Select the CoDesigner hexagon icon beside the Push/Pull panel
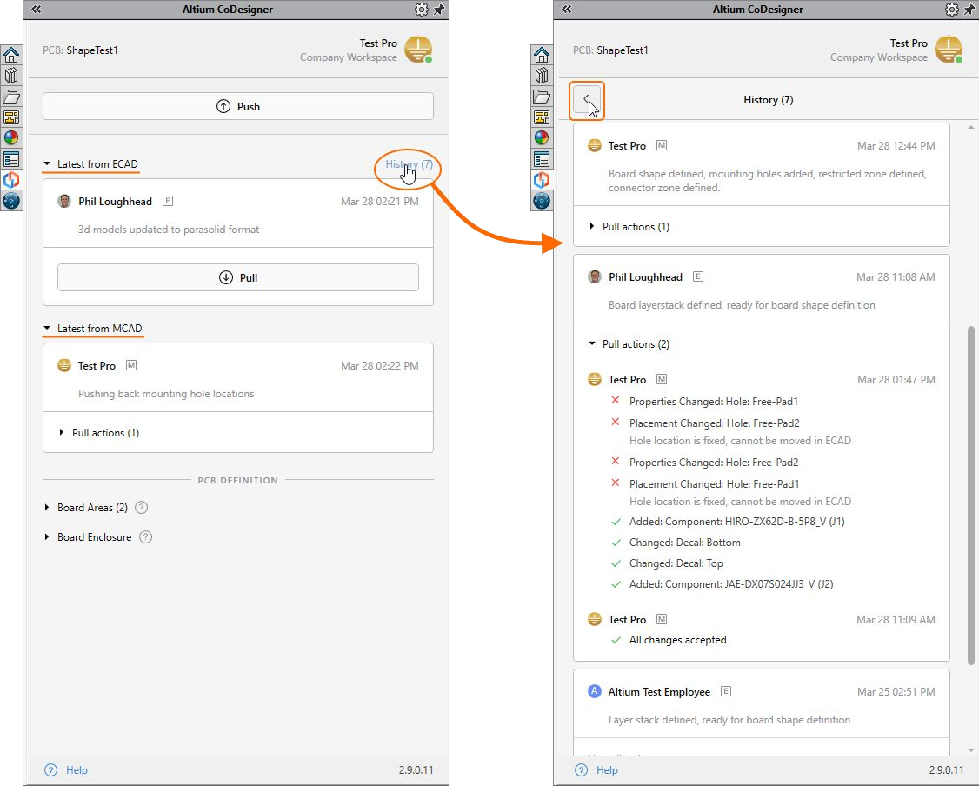 pos(11,180)
